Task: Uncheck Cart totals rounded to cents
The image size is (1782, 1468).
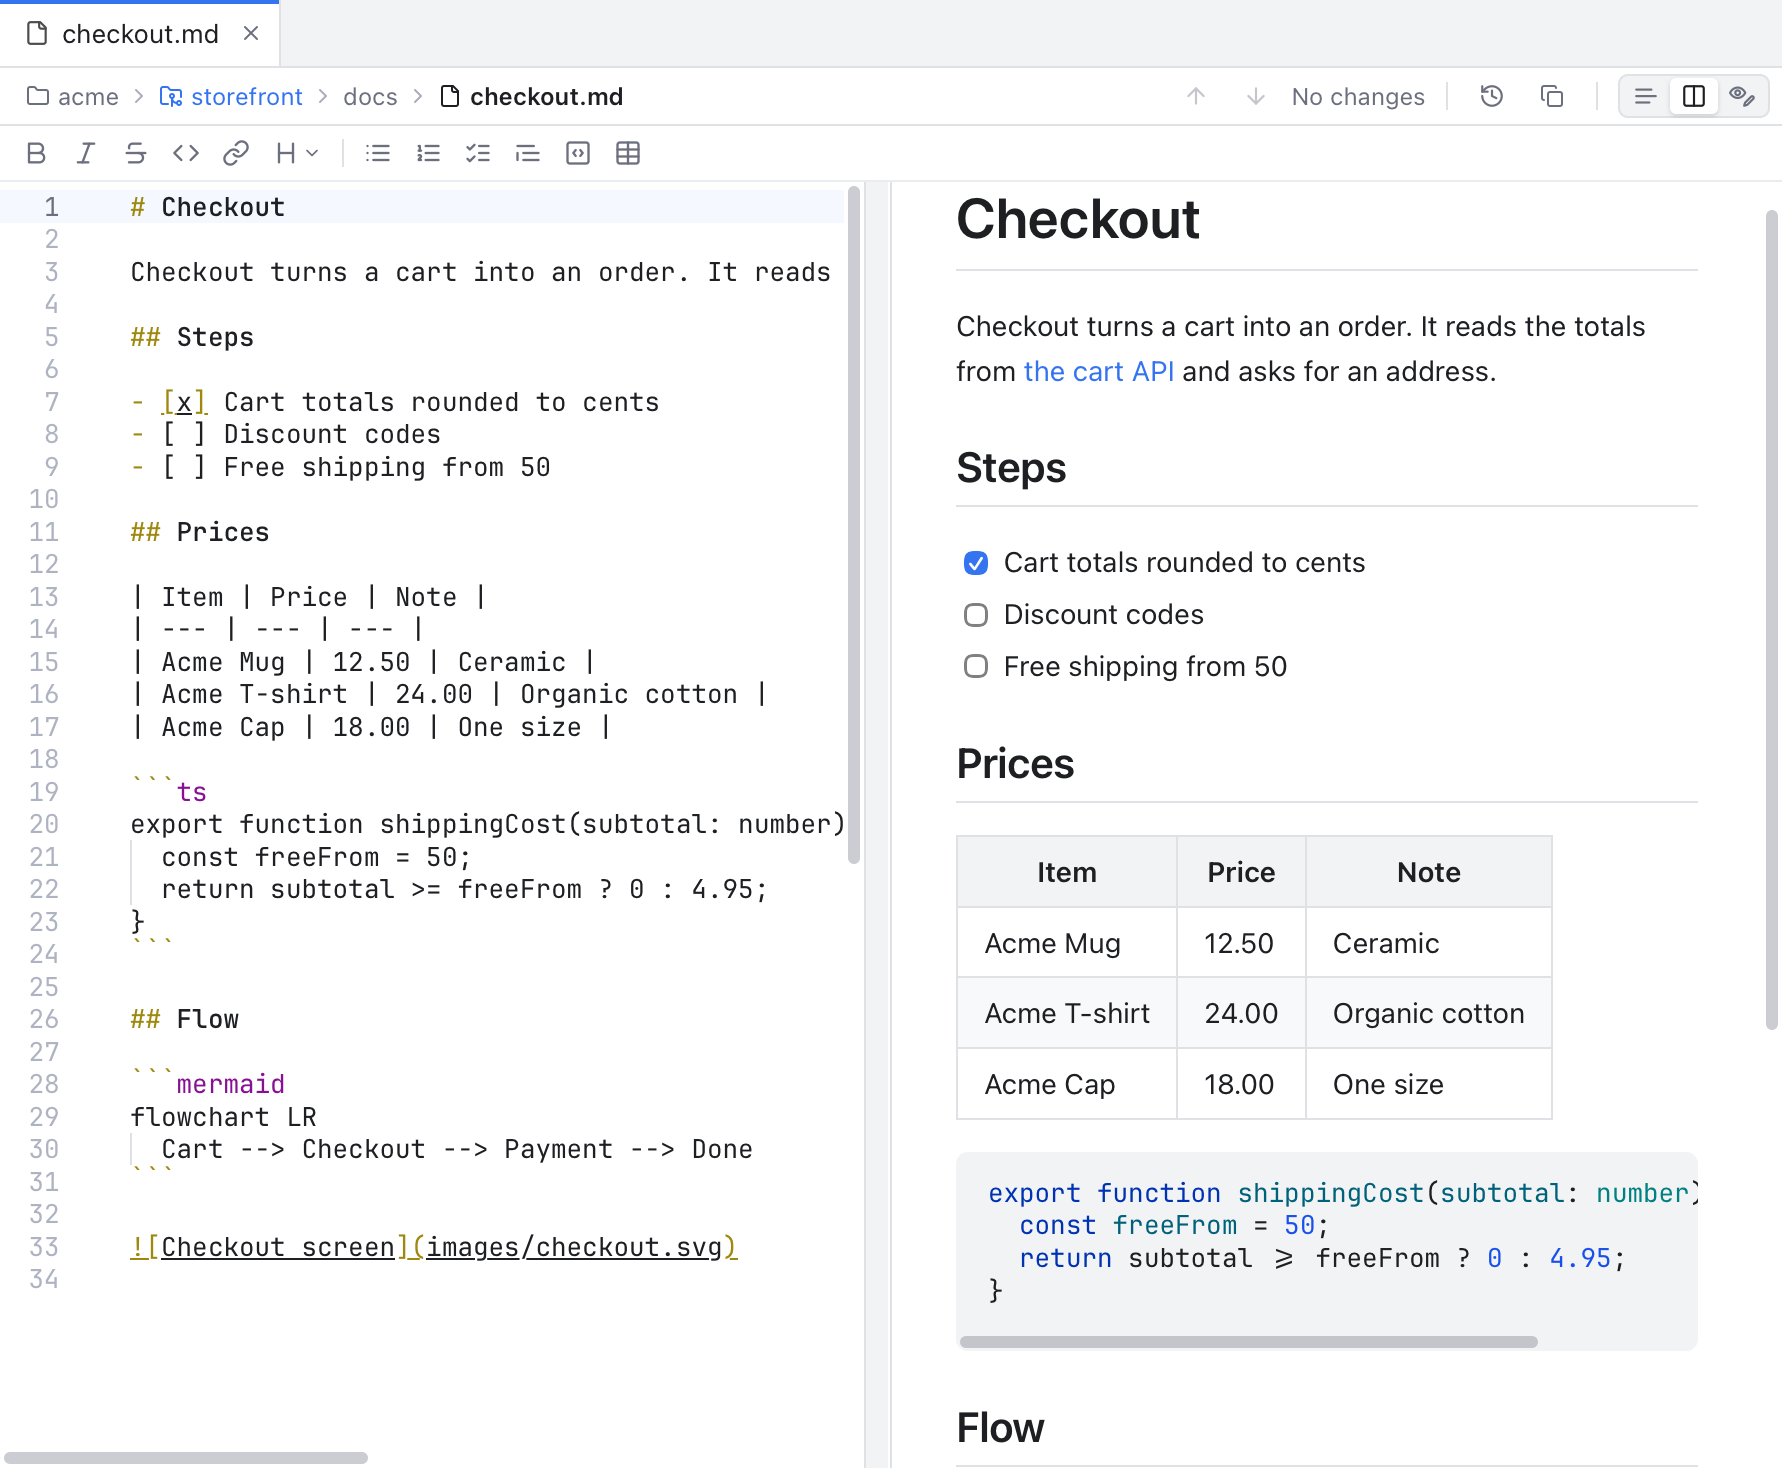Action: click(x=976, y=563)
